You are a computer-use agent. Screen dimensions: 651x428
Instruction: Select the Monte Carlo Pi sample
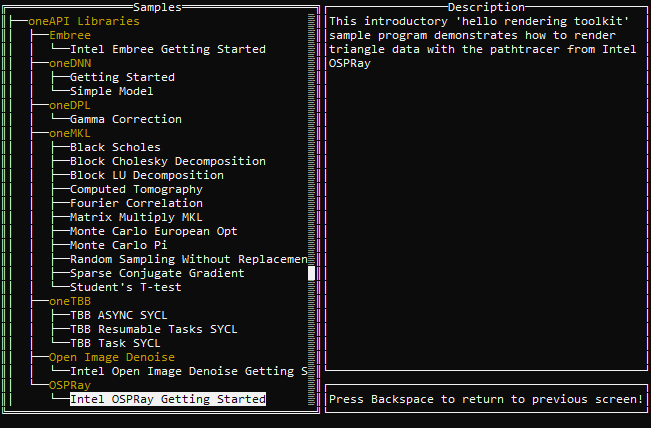click(119, 245)
